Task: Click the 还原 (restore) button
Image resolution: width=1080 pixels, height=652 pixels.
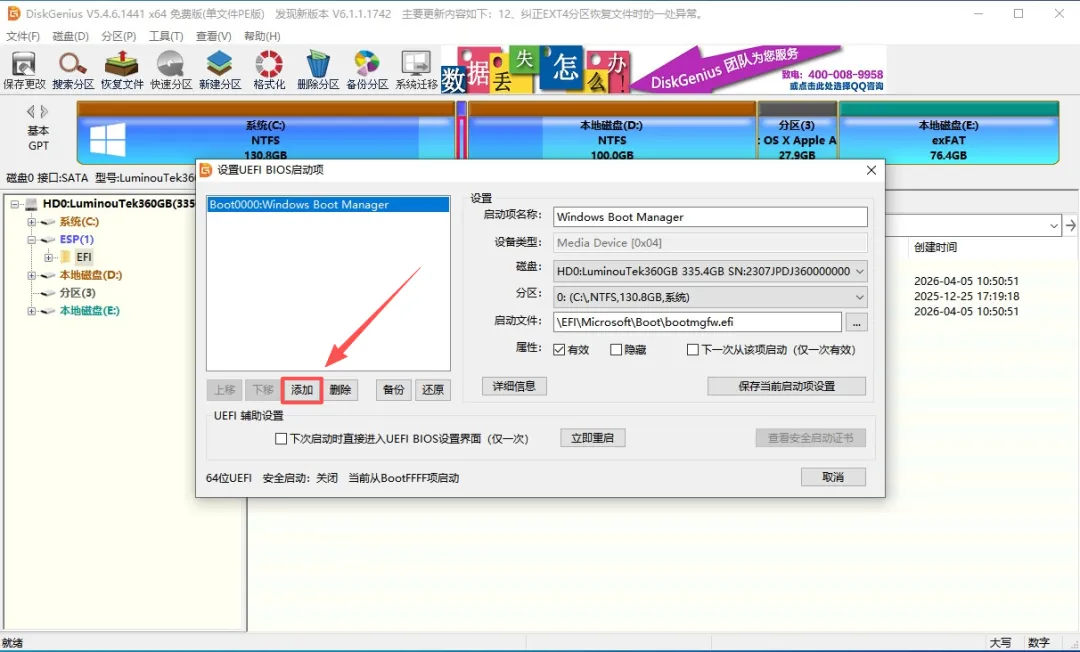Action: (x=433, y=390)
